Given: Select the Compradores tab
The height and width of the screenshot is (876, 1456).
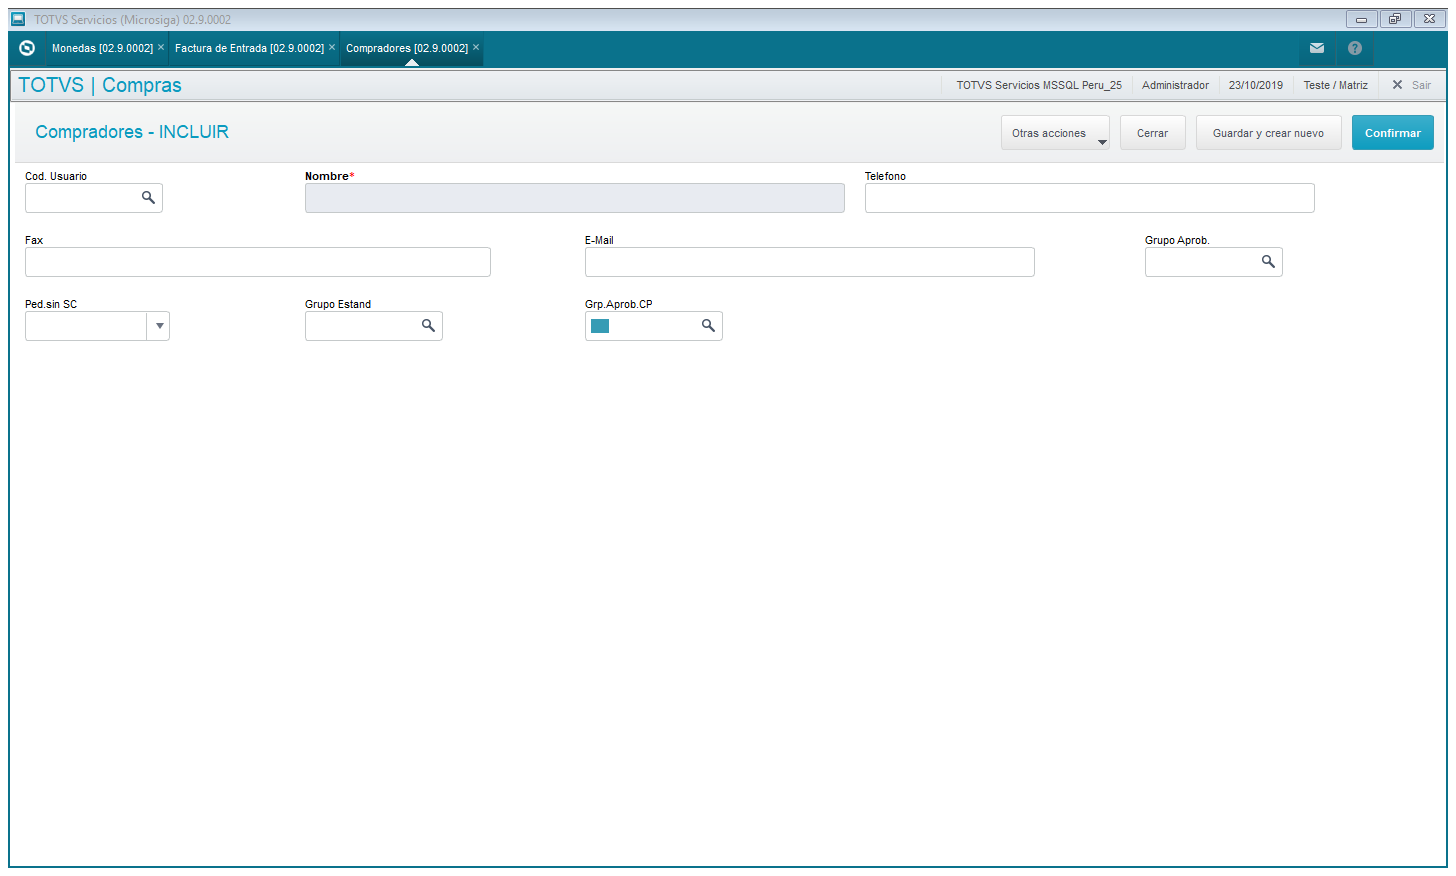Looking at the screenshot, I should coord(407,48).
